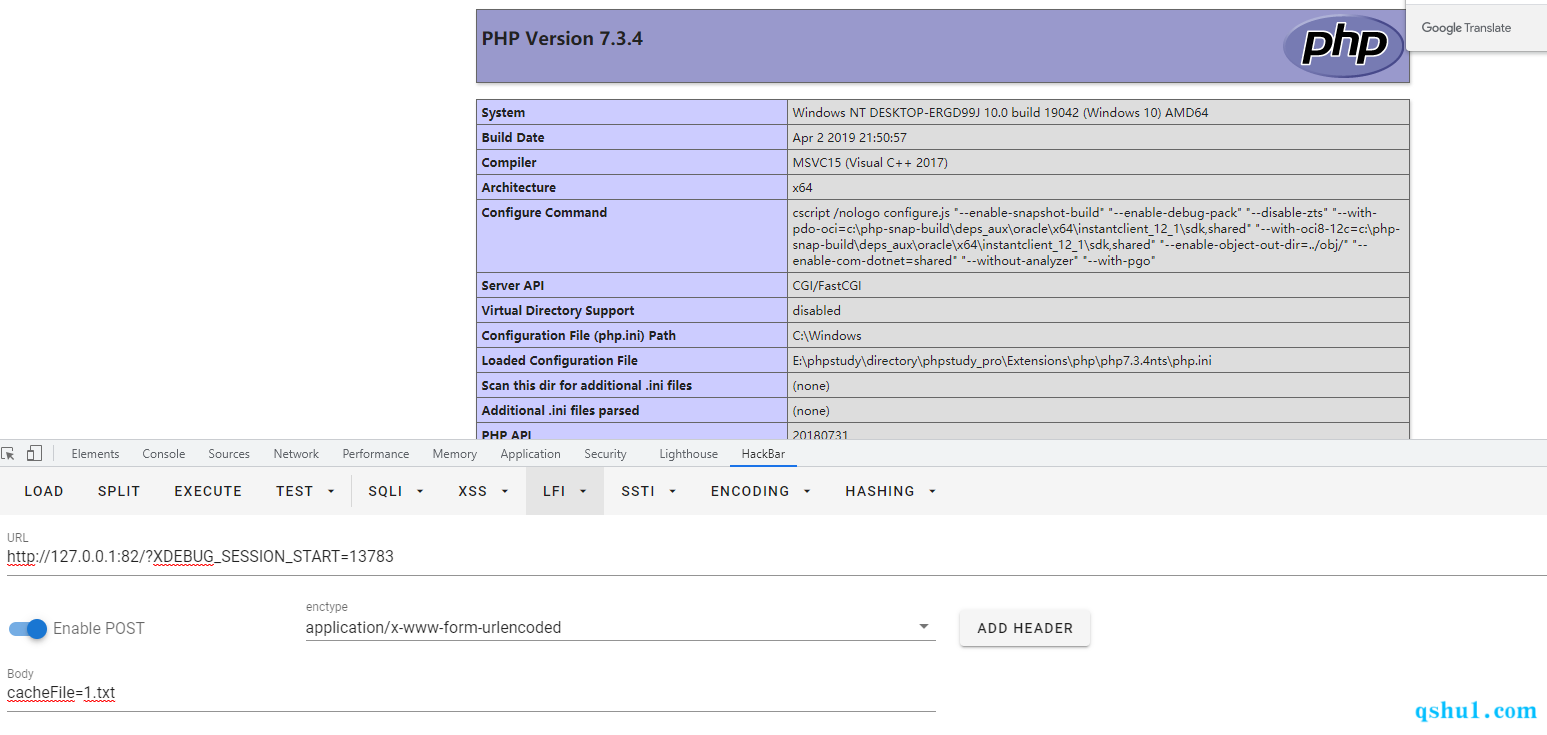The image size is (1547, 735).
Task: Click the C:\Windows php.ini path value
Action: [x=827, y=335]
